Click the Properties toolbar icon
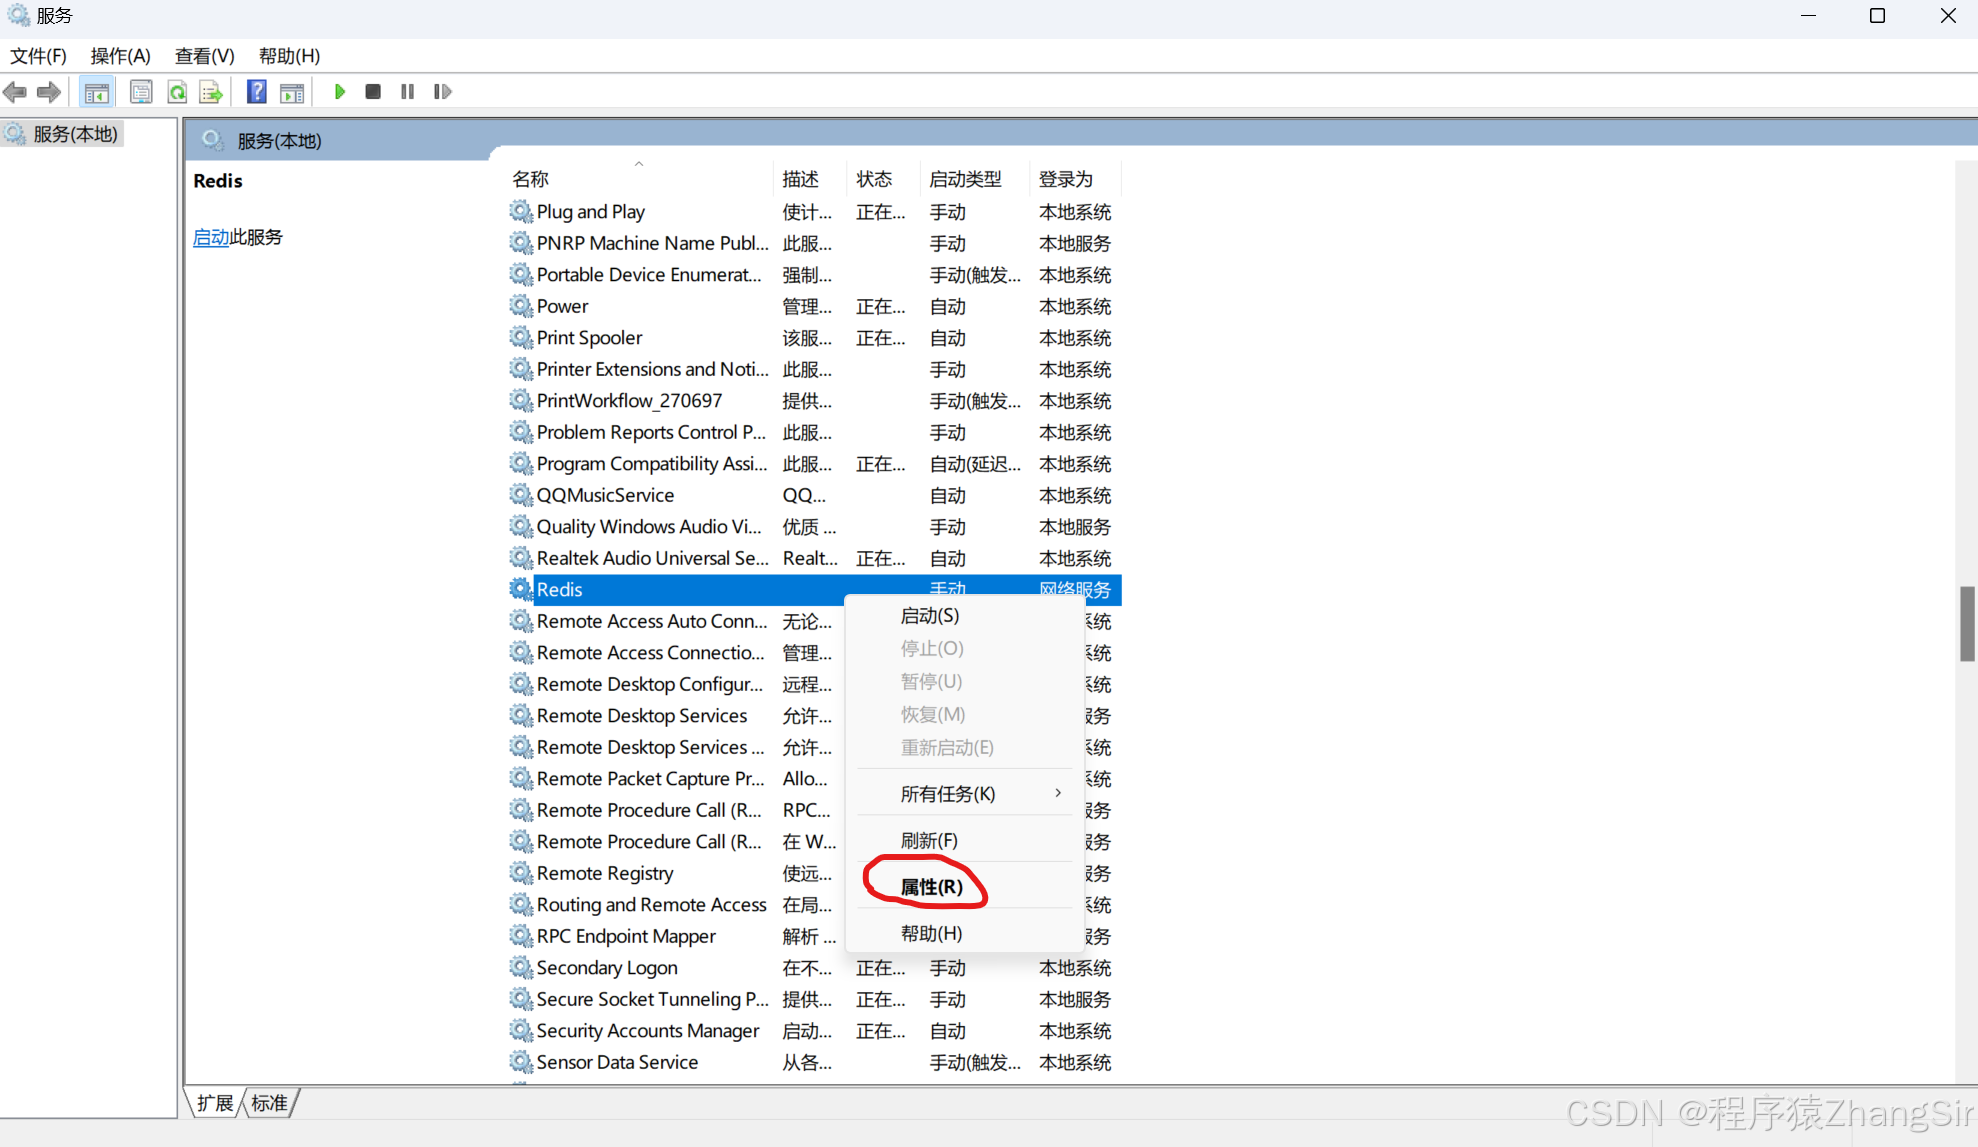This screenshot has width=1978, height=1147. pyautogui.click(x=141, y=92)
